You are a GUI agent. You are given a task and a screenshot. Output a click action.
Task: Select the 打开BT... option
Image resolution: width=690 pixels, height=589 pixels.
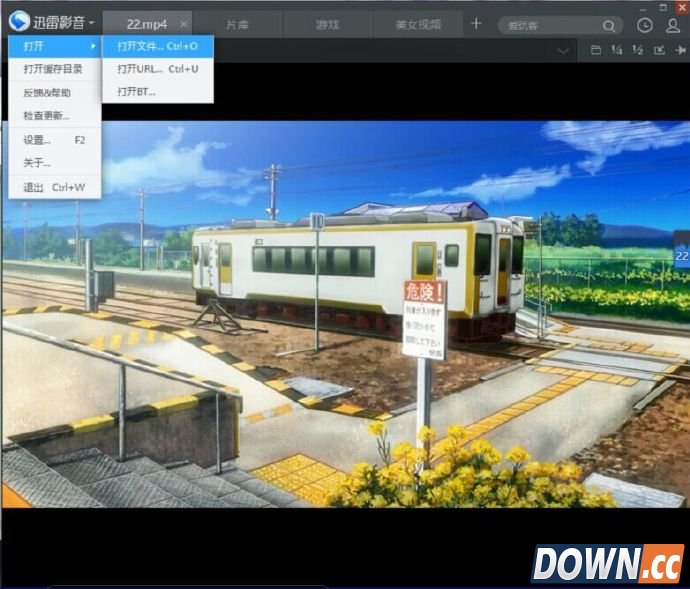(137, 92)
